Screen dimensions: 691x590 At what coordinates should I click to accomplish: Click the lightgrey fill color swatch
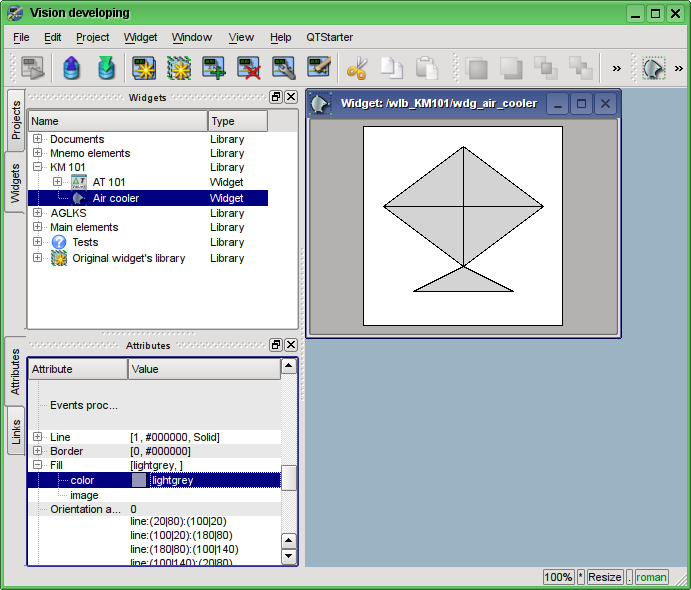tap(139, 480)
